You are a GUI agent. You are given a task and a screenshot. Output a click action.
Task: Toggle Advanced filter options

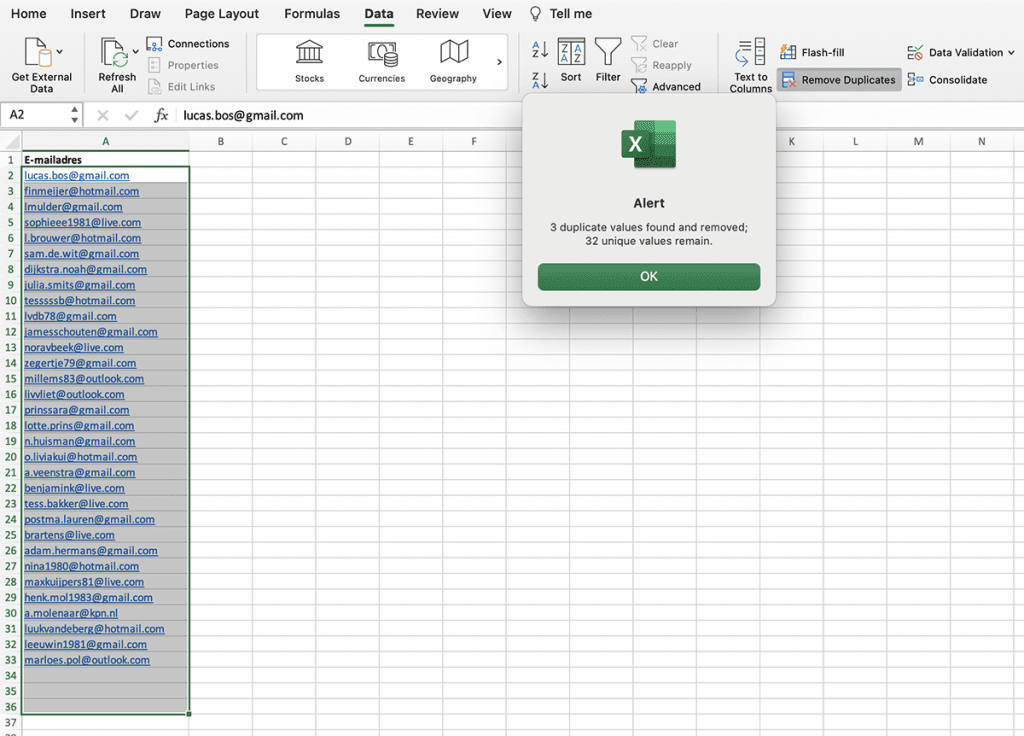(667, 86)
